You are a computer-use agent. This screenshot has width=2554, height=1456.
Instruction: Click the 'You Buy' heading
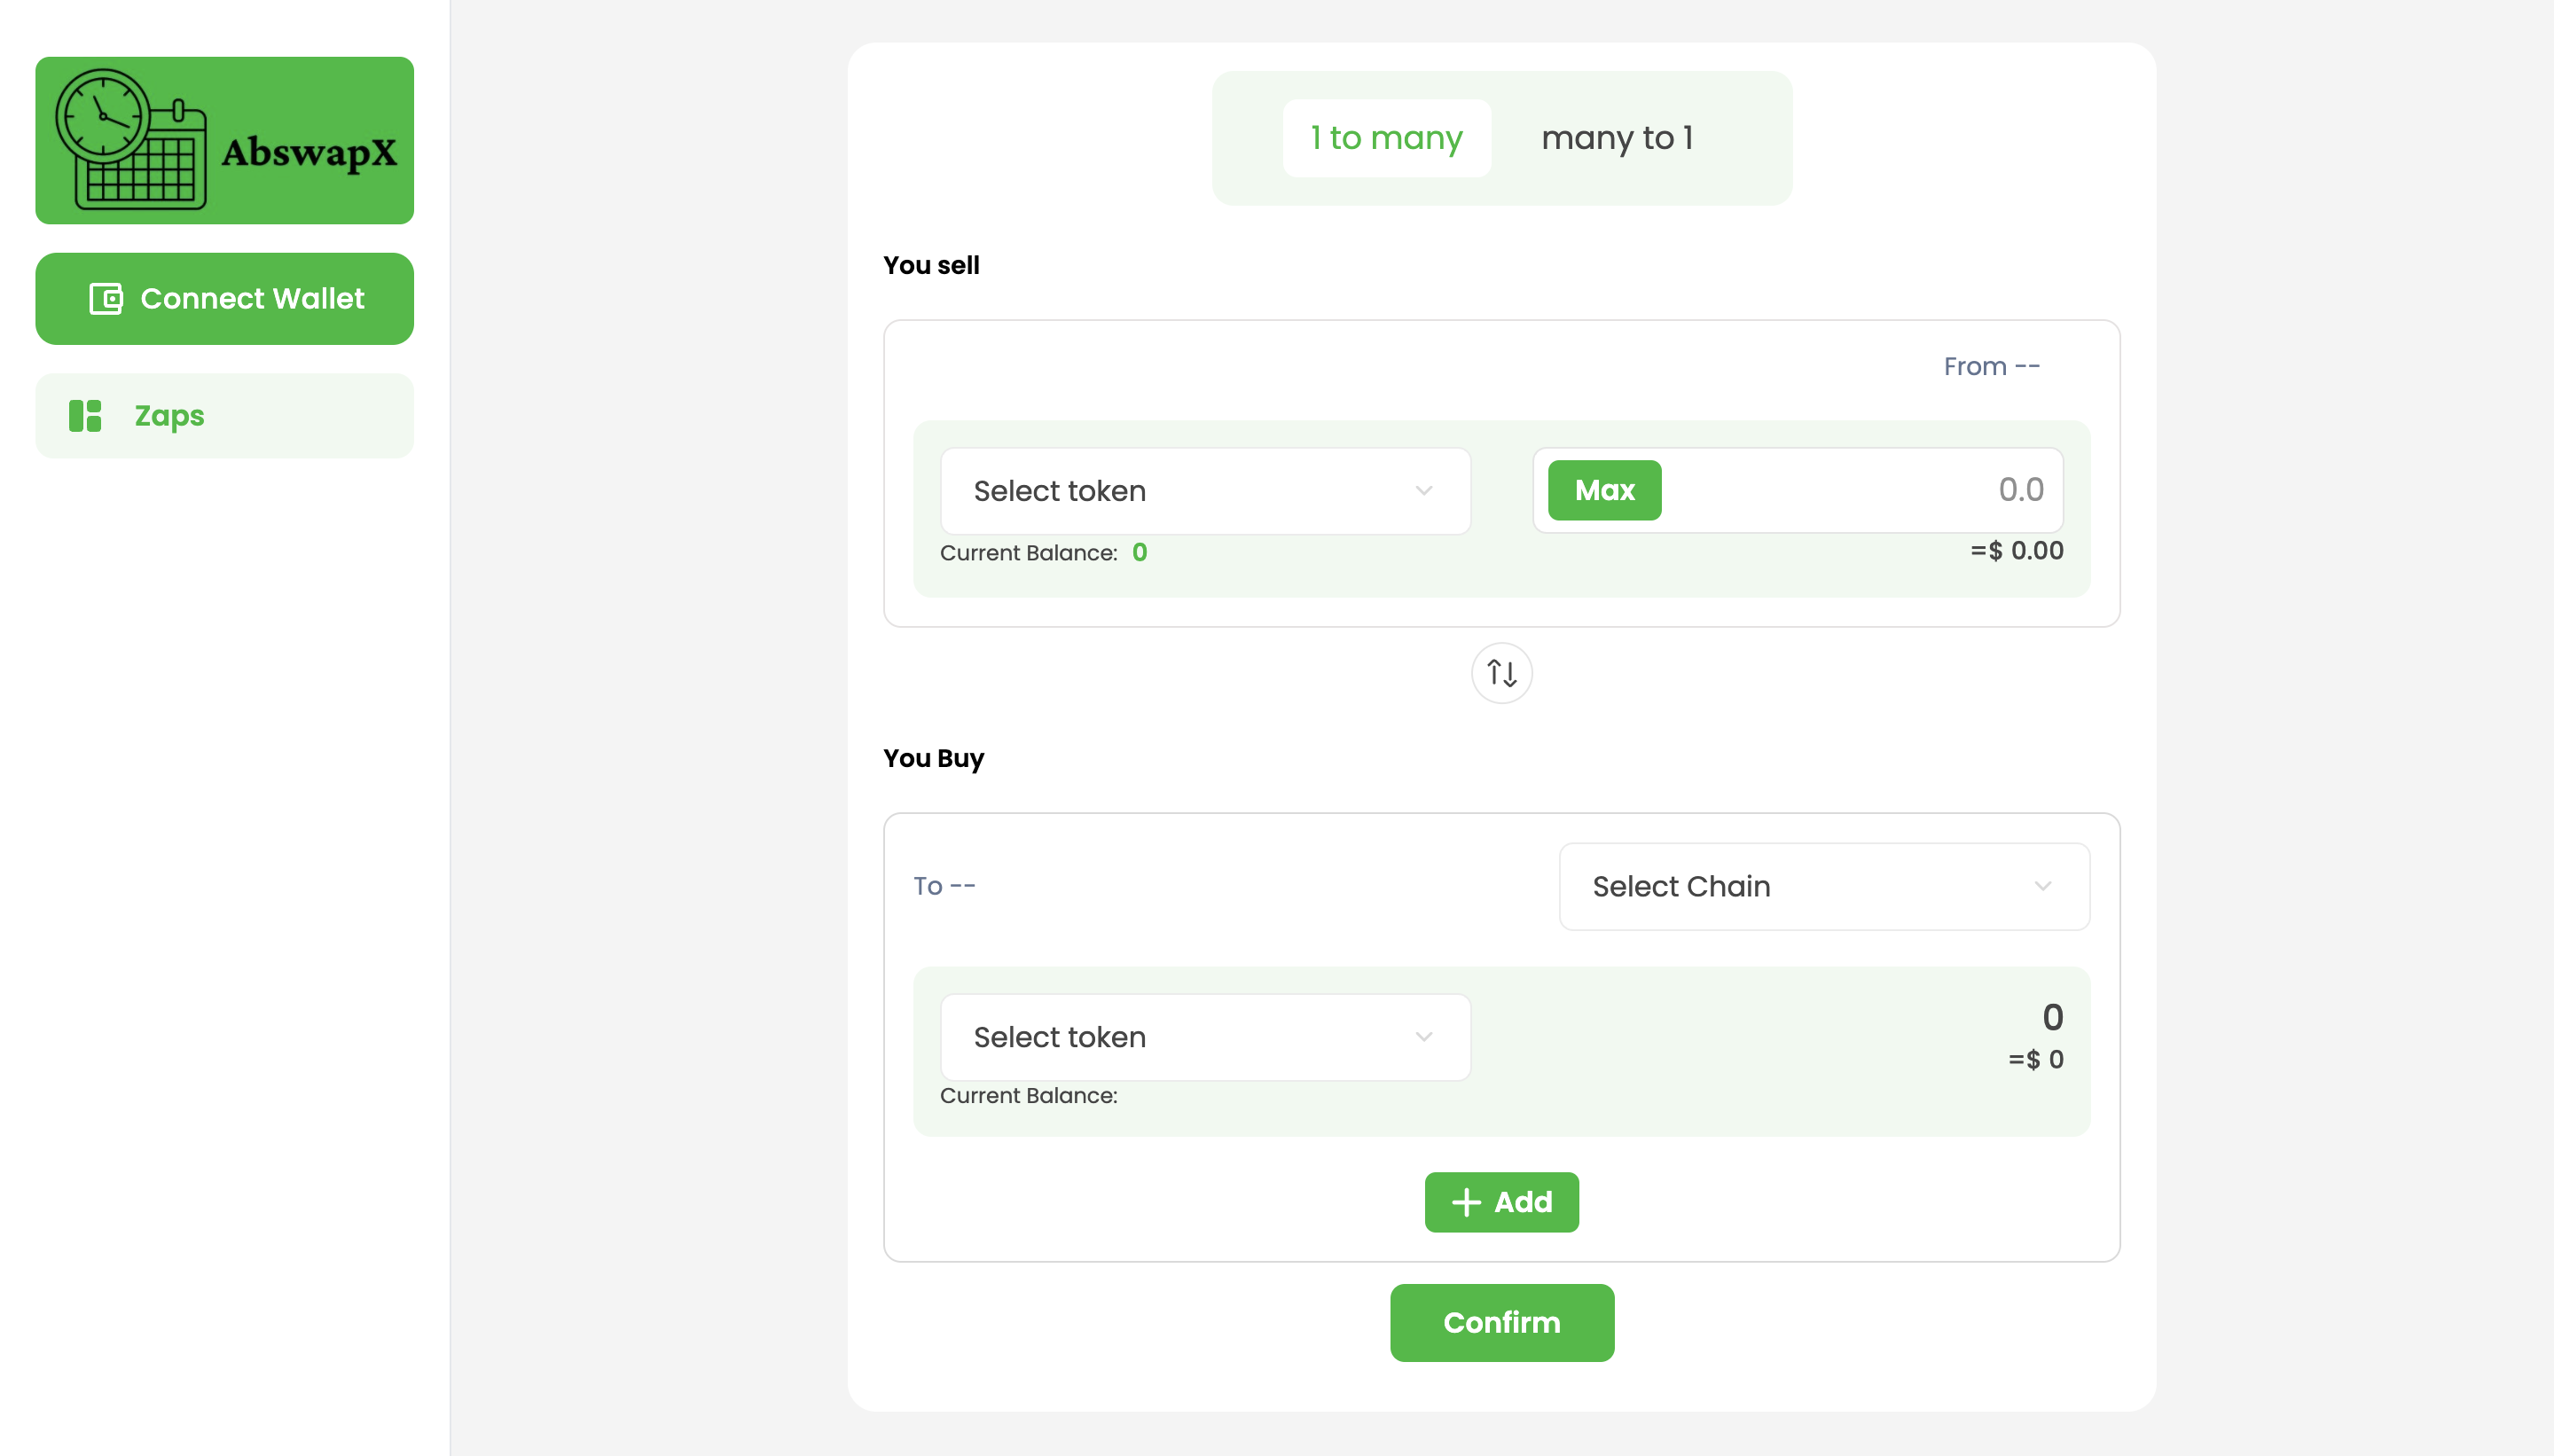pyautogui.click(x=933, y=759)
